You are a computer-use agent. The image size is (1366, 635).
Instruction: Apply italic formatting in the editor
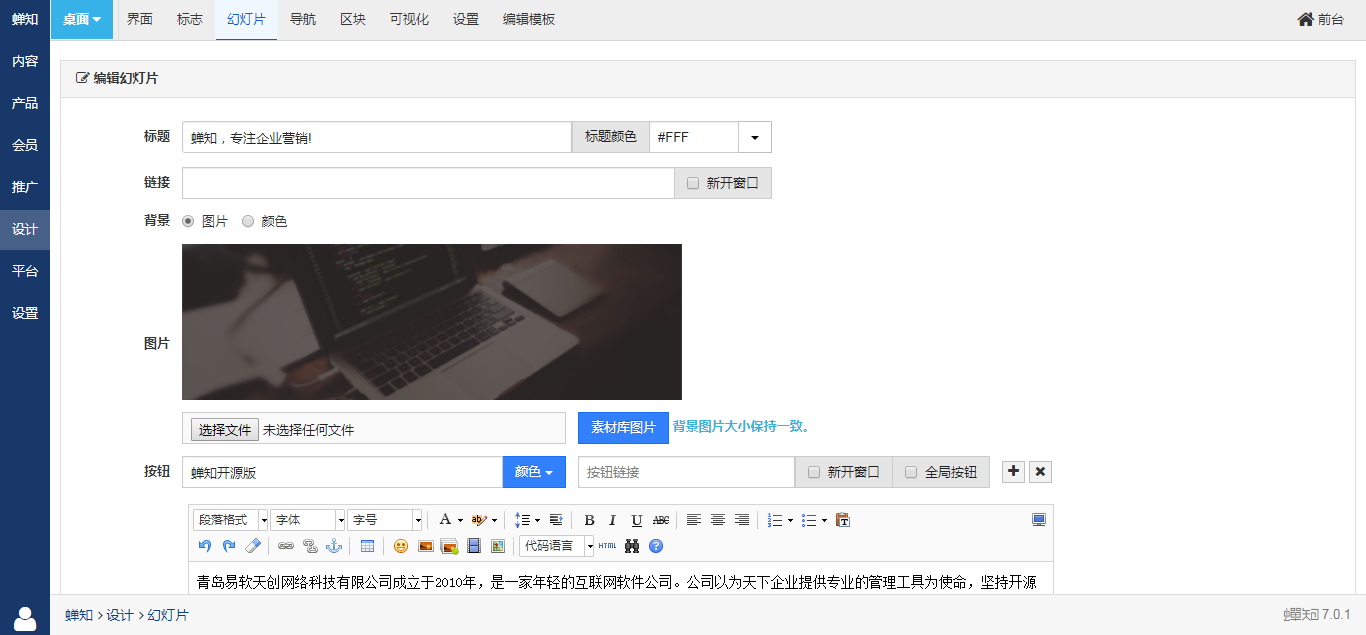[x=612, y=520]
